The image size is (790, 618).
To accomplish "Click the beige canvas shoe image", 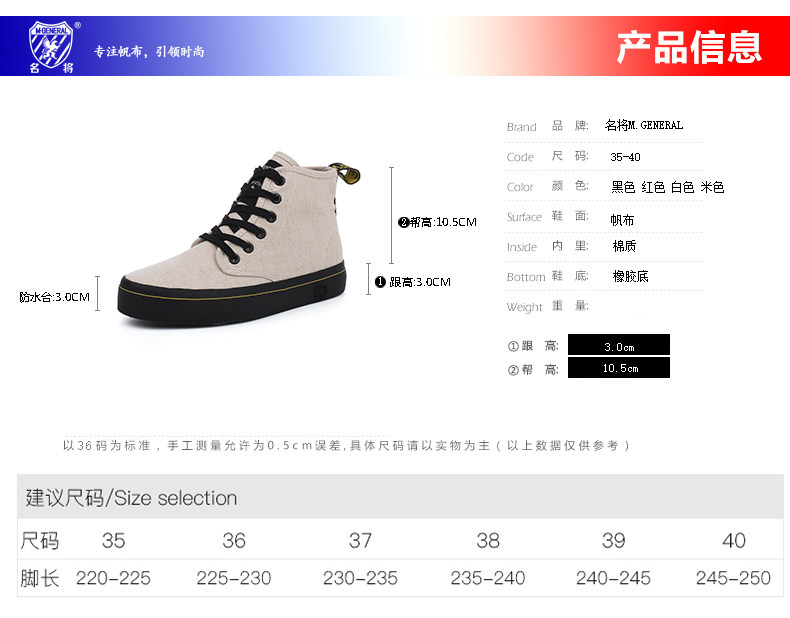I will [234, 239].
